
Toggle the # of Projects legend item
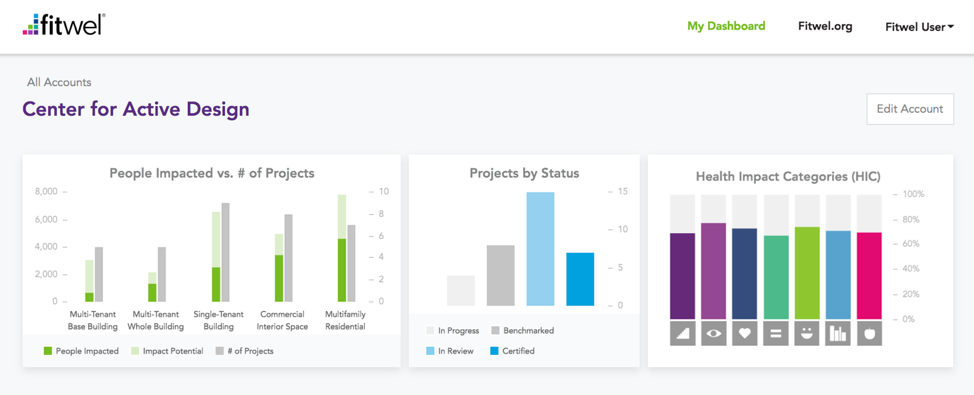coord(244,351)
